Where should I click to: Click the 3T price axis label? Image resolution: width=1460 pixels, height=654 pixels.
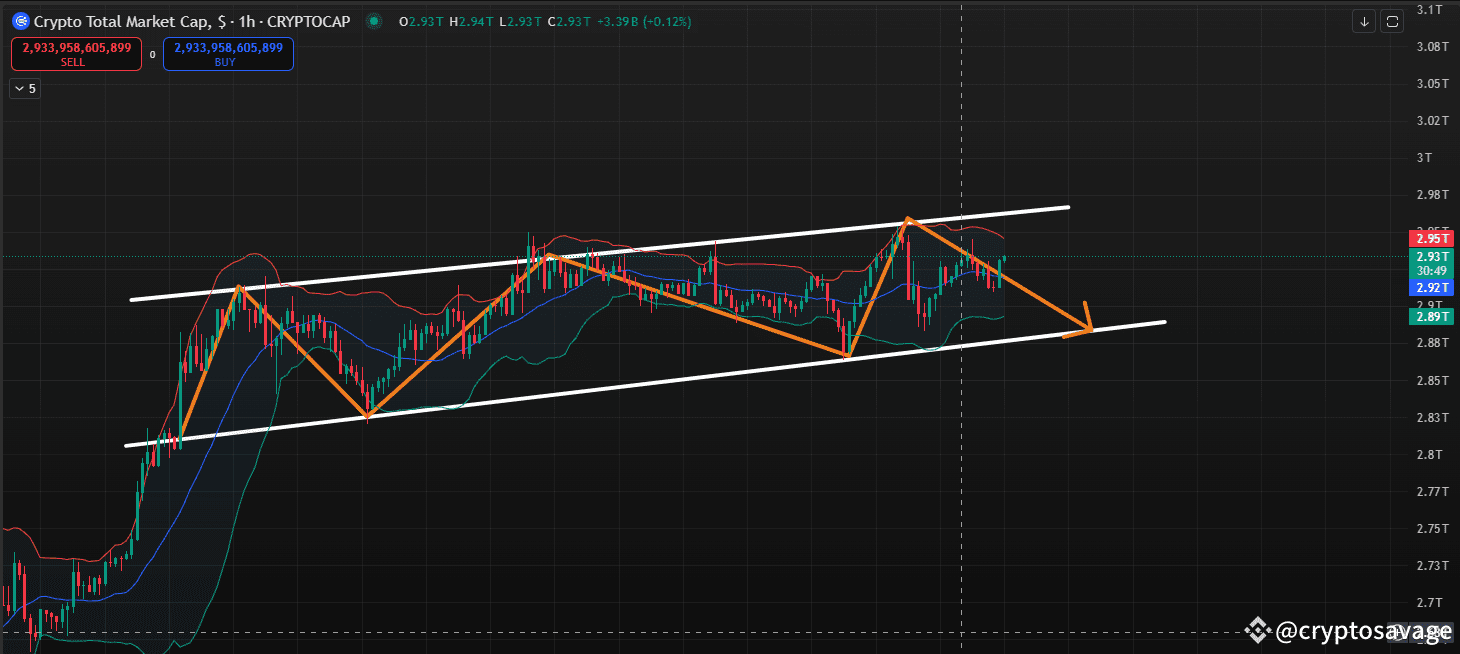tap(1424, 158)
